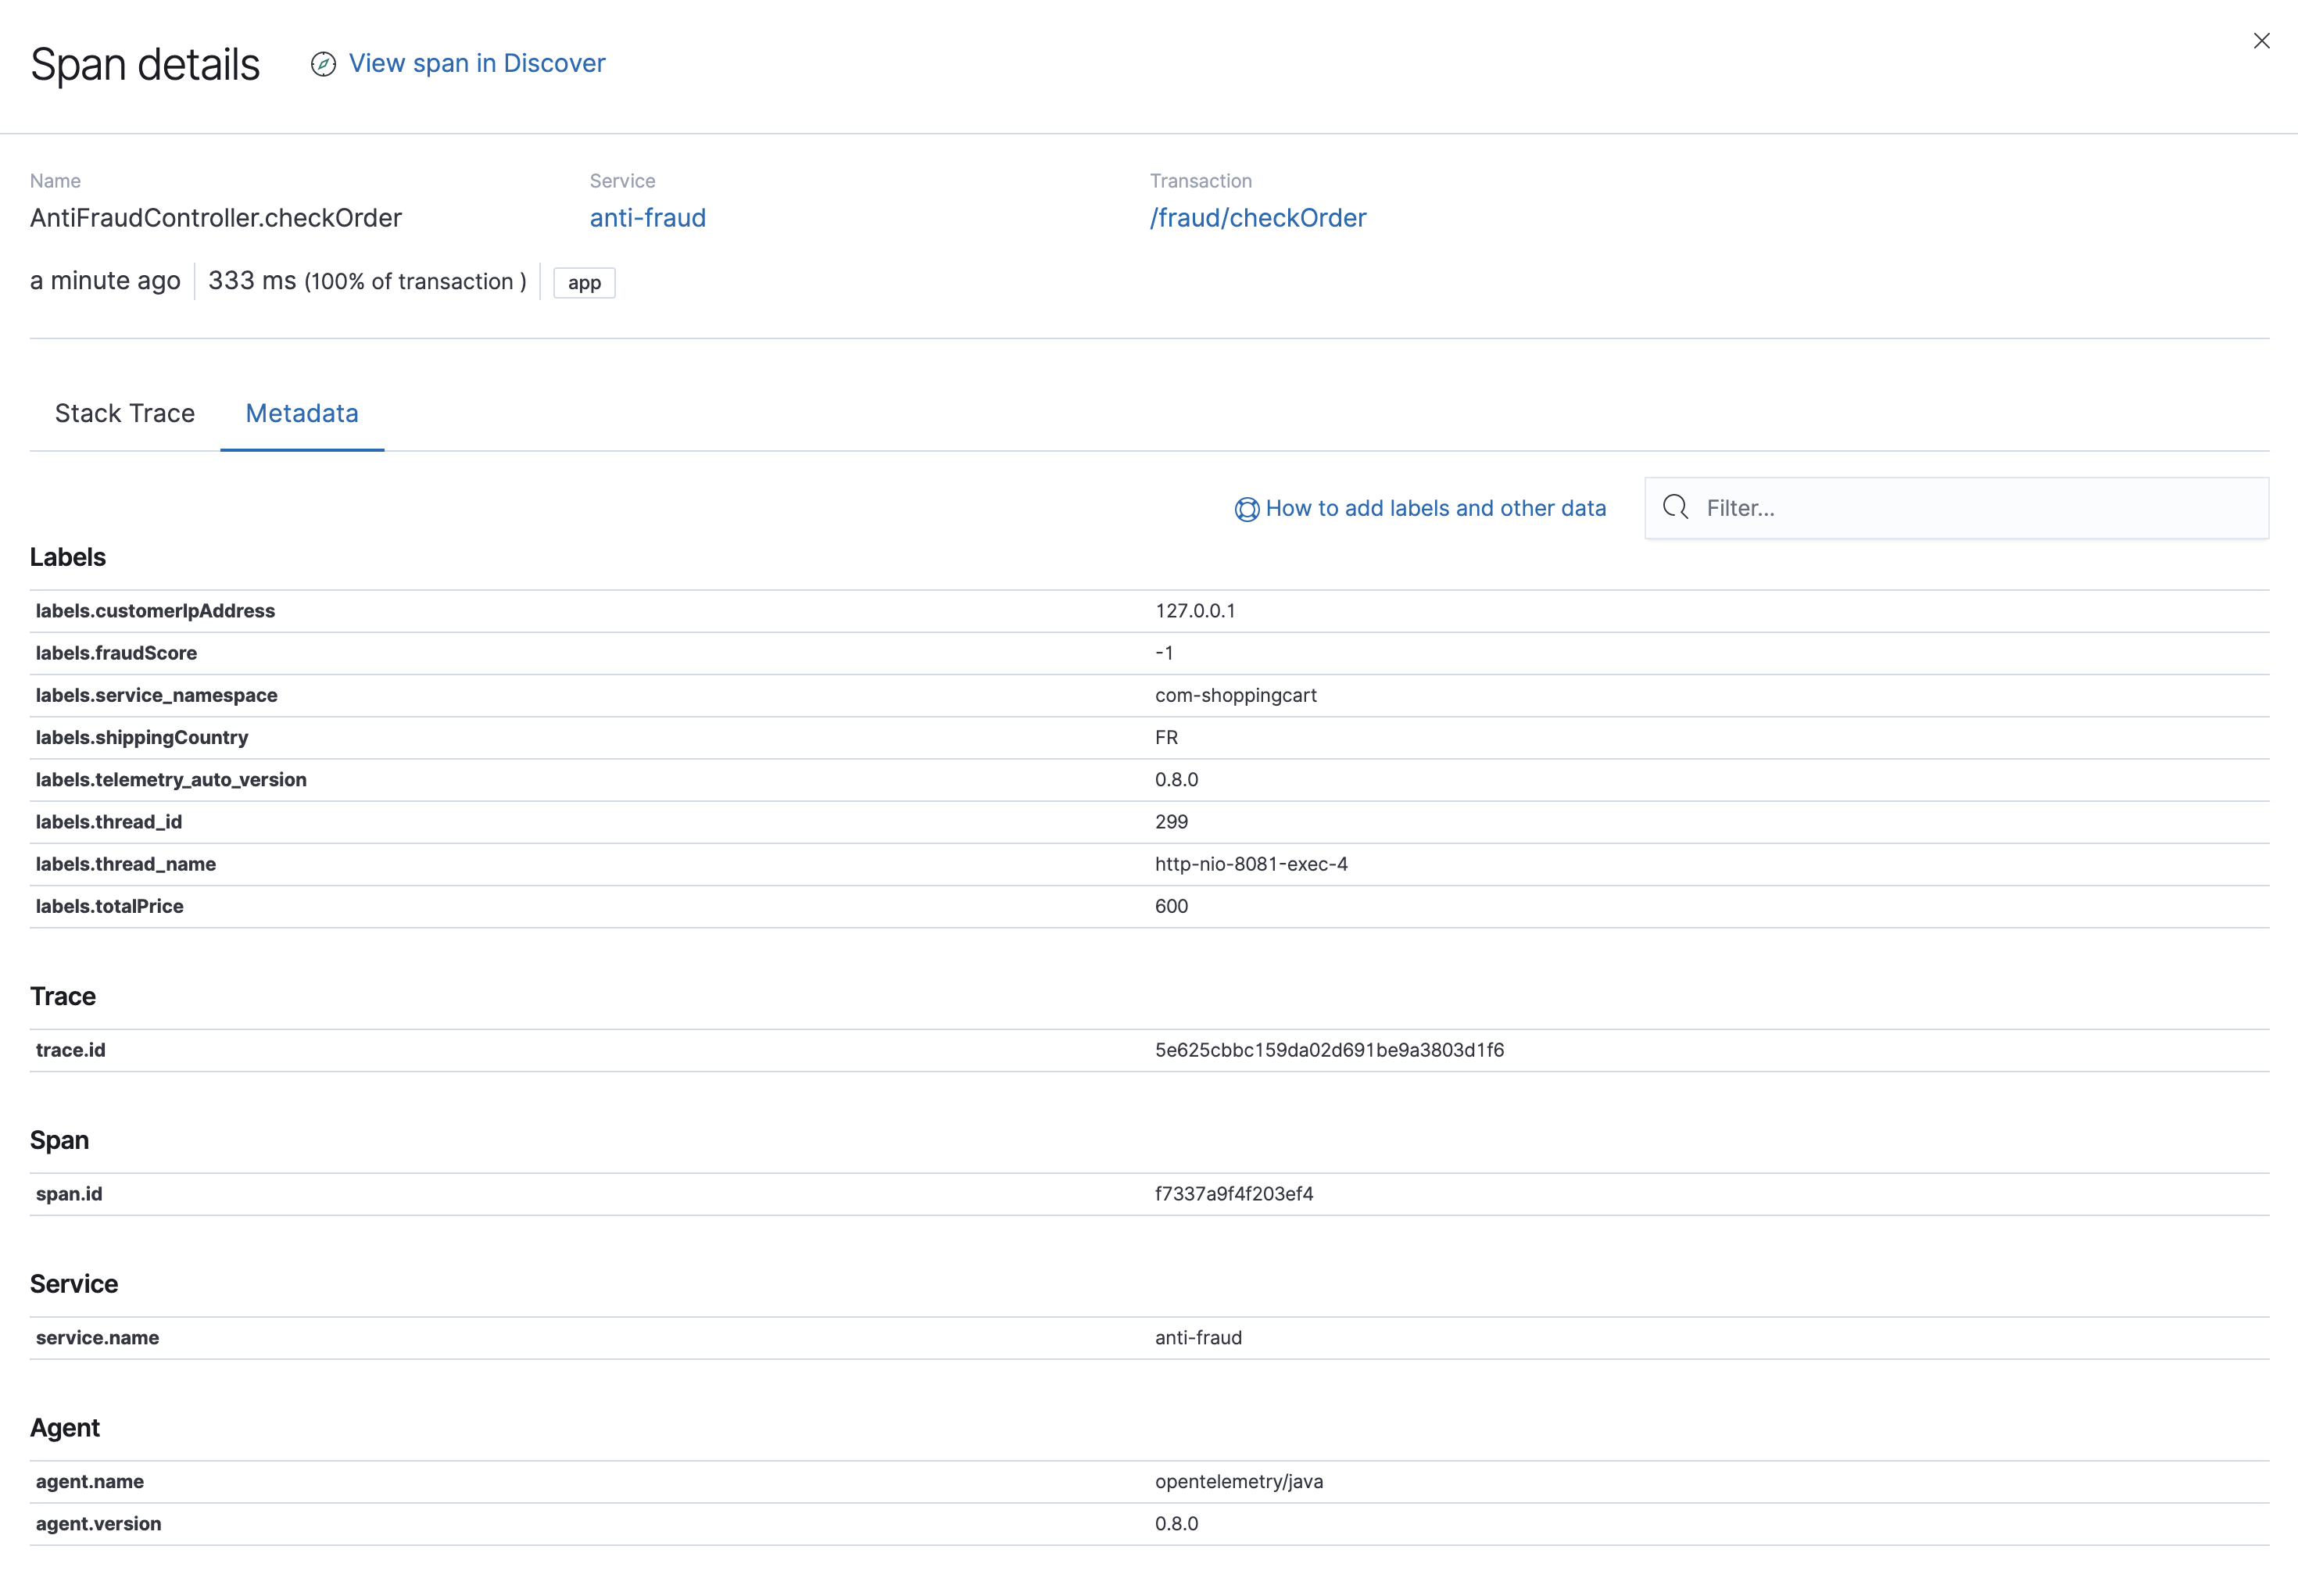Image resolution: width=2298 pixels, height=1596 pixels.
Task: Click the 333 ms duration text
Action: click(x=252, y=281)
